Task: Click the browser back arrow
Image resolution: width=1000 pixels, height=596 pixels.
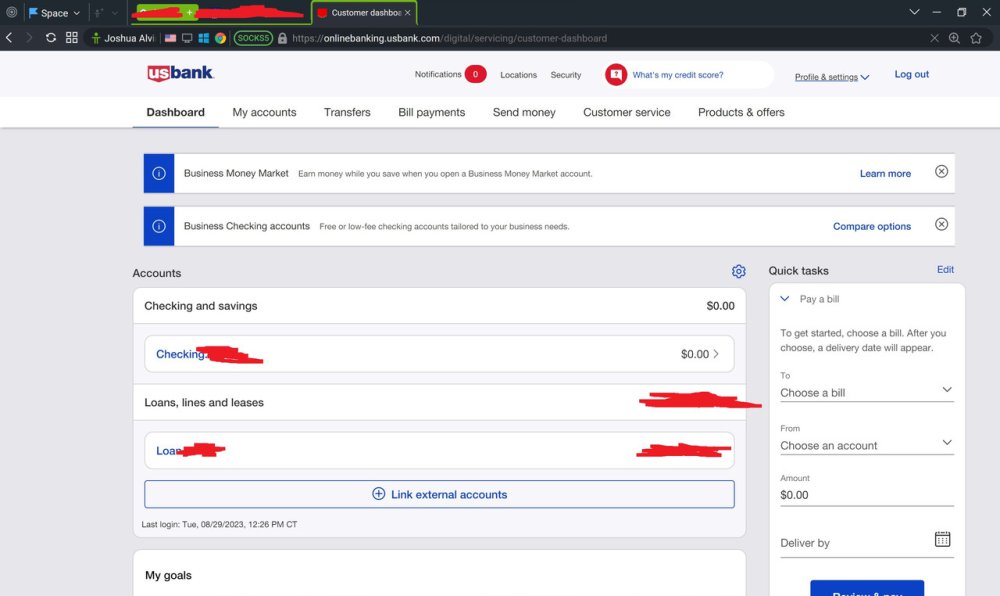Action: point(9,38)
